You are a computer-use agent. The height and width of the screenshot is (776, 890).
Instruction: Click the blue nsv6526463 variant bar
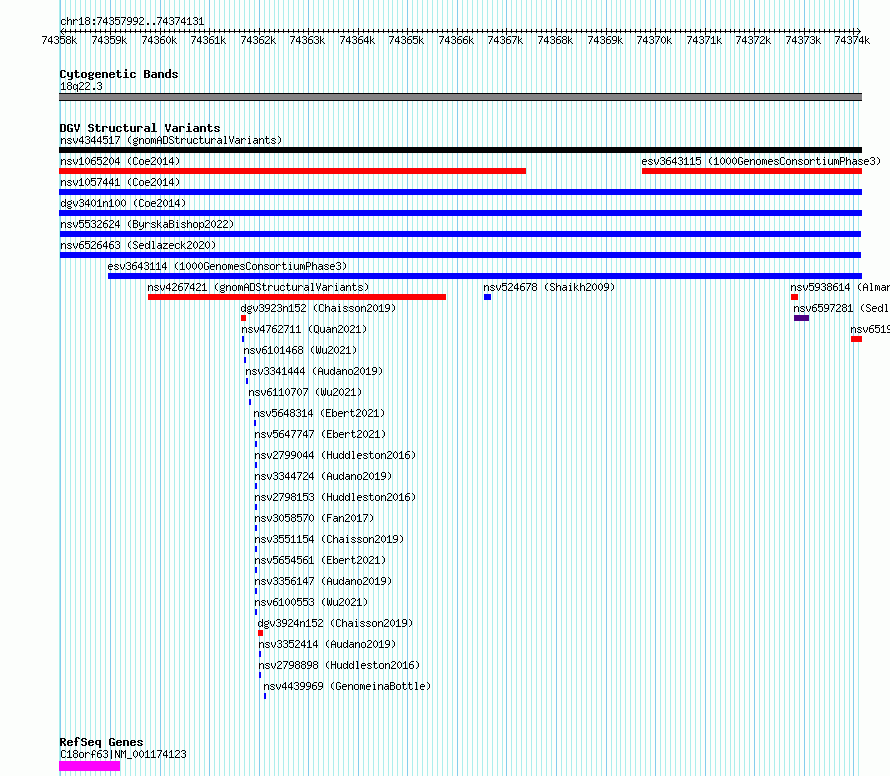[x=460, y=255]
